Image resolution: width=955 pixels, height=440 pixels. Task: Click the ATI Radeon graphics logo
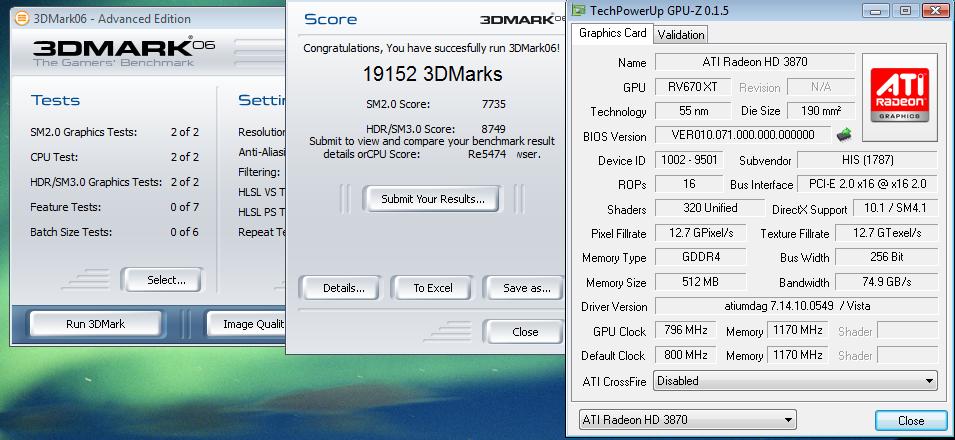click(x=900, y=96)
